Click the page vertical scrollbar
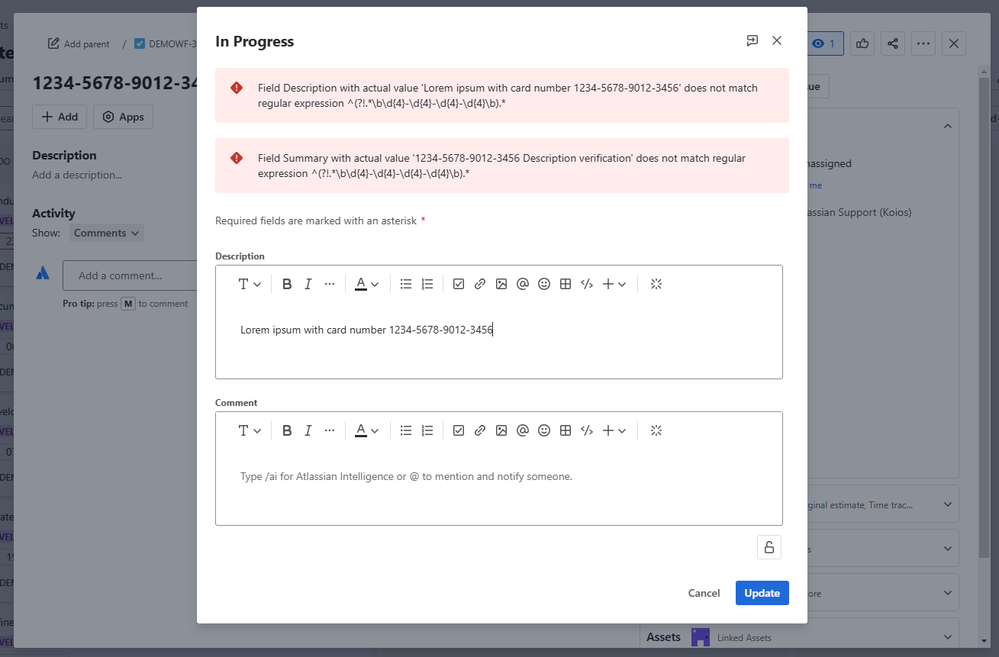 pos(985,319)
